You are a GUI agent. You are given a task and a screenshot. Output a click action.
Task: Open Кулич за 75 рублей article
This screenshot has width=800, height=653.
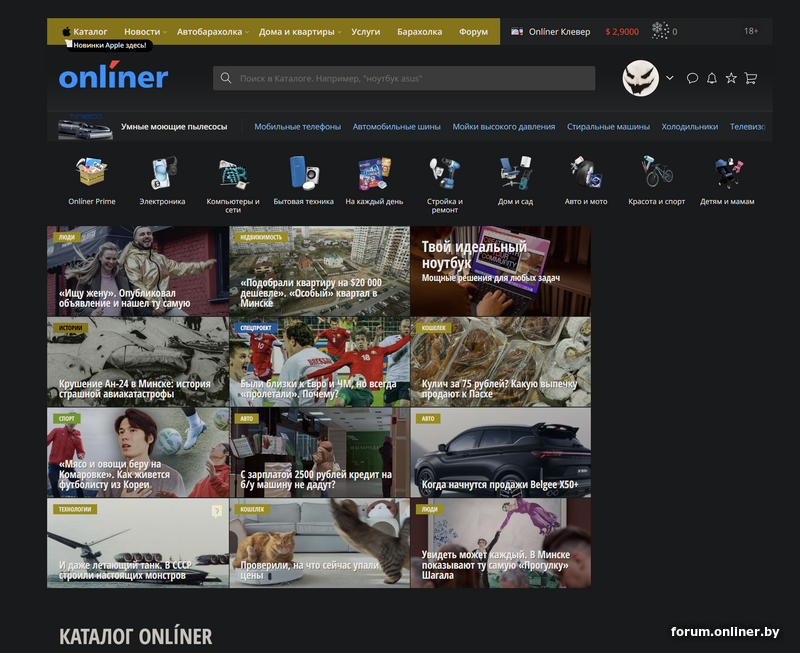tap(501, 362)
